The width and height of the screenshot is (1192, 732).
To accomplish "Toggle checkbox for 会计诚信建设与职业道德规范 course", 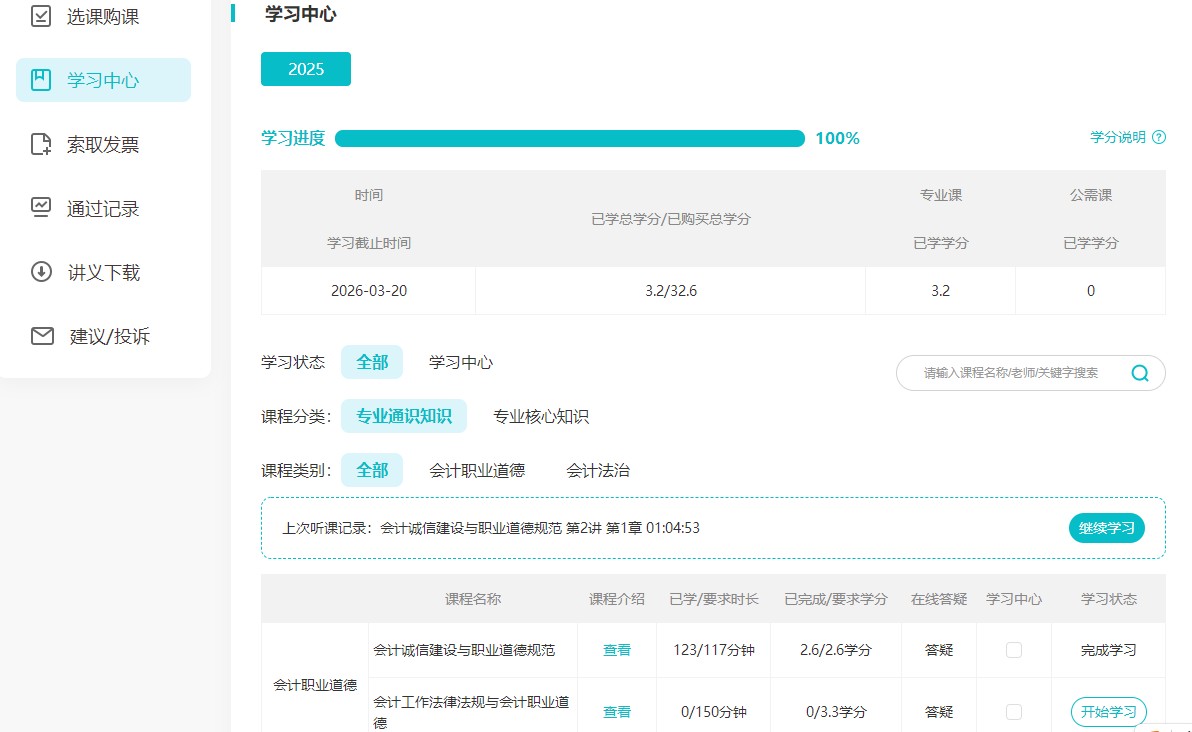I will (x=1014, y=650).
